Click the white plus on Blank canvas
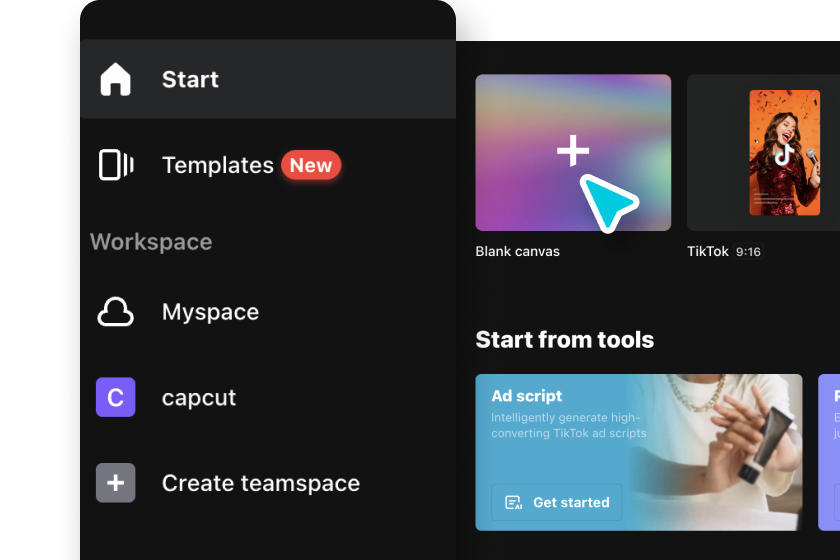The image size is (840, 560). 573,151
